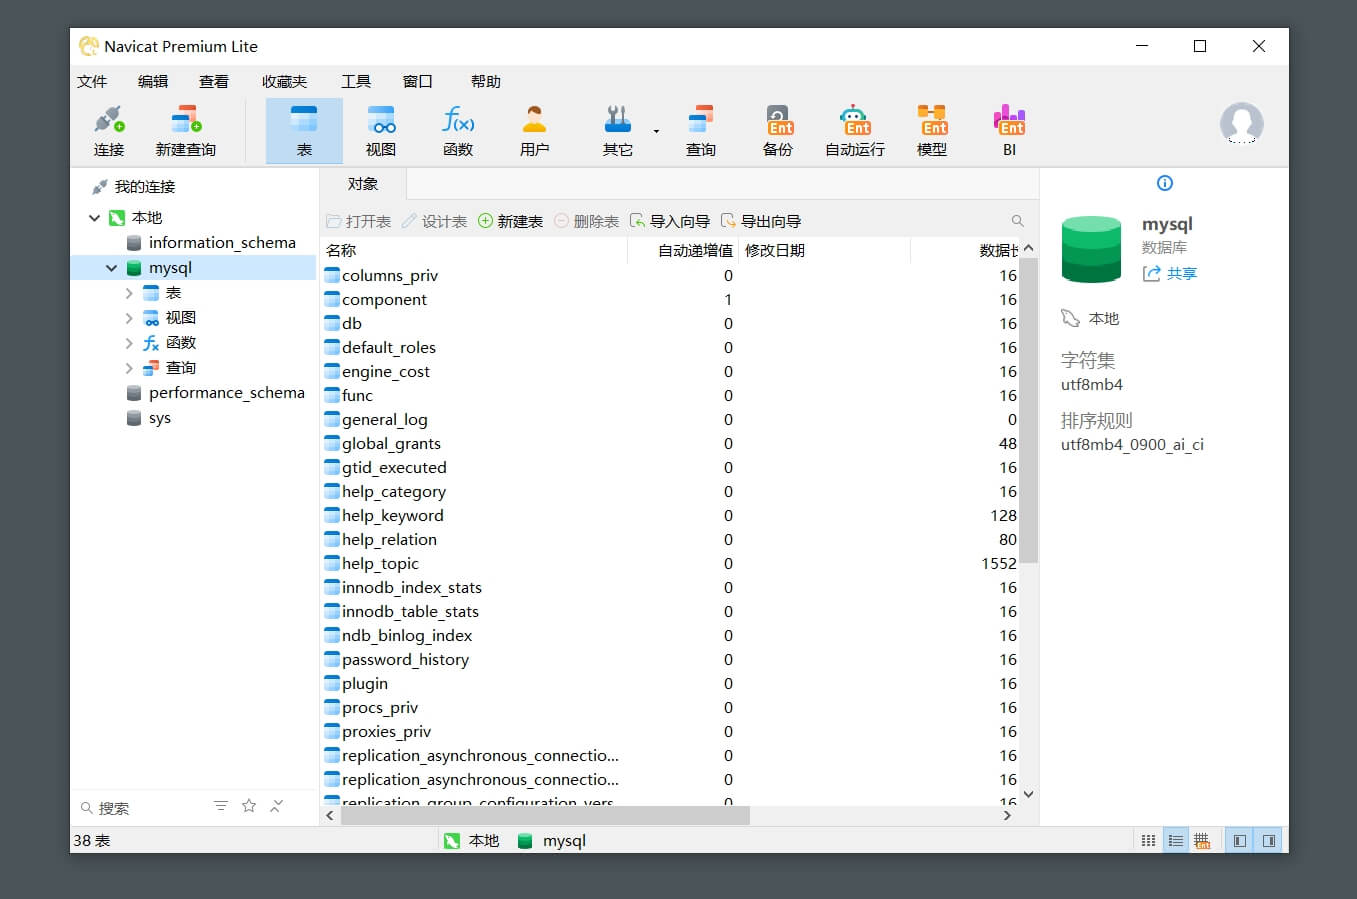The image size is (1357, 899).
Task: Open the 查询 queries toolbar icon
Action: [701, 131]
